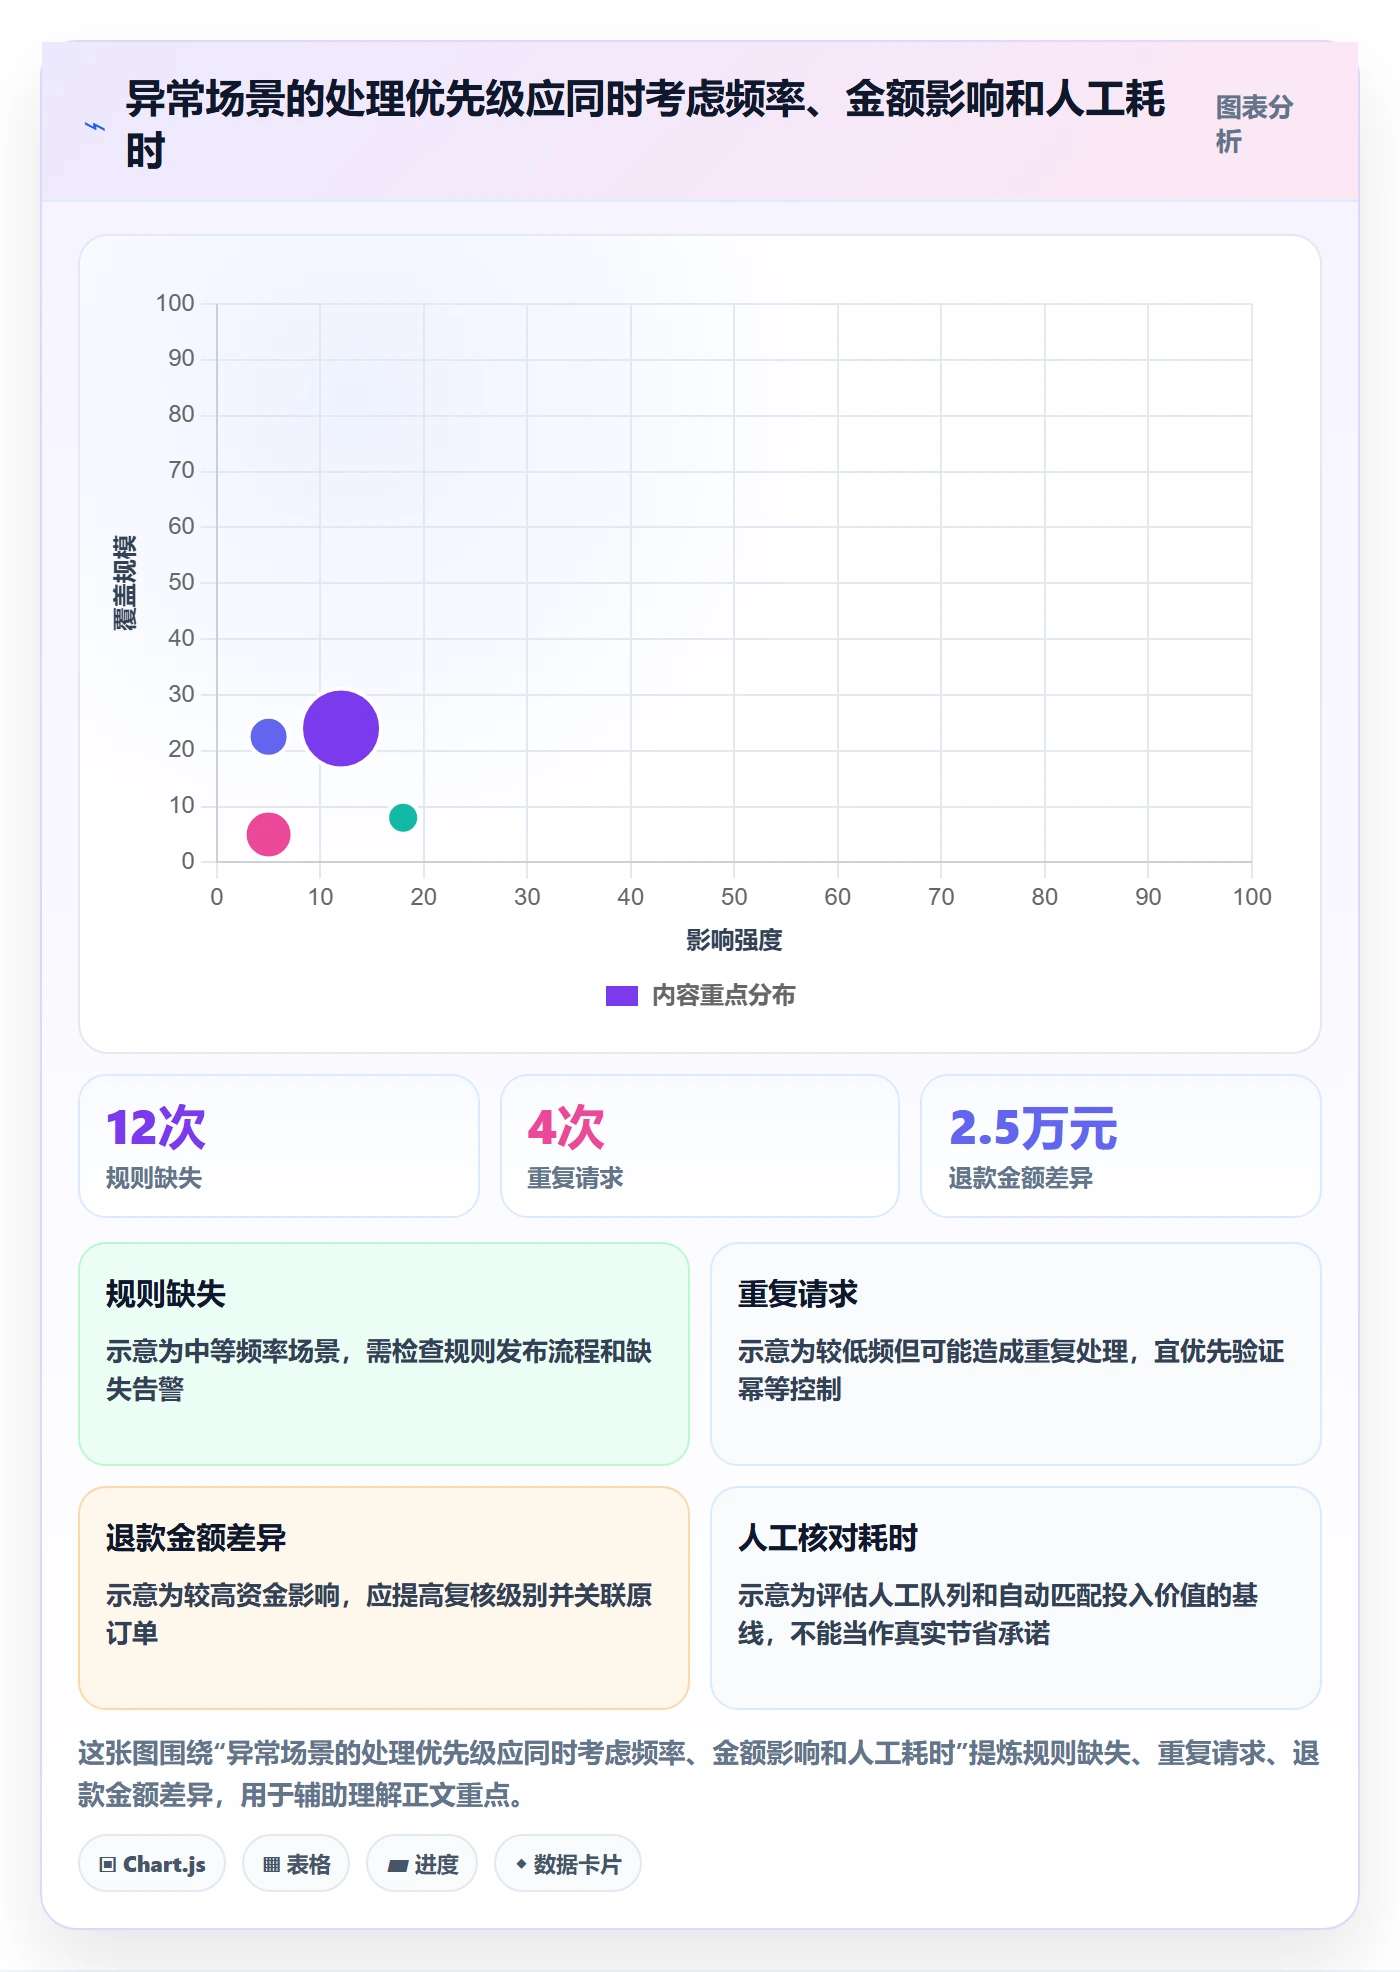This screenshot has width=1400, height=1972.
Task: Click the x-axis tick label 50
Action: [734, 897]
